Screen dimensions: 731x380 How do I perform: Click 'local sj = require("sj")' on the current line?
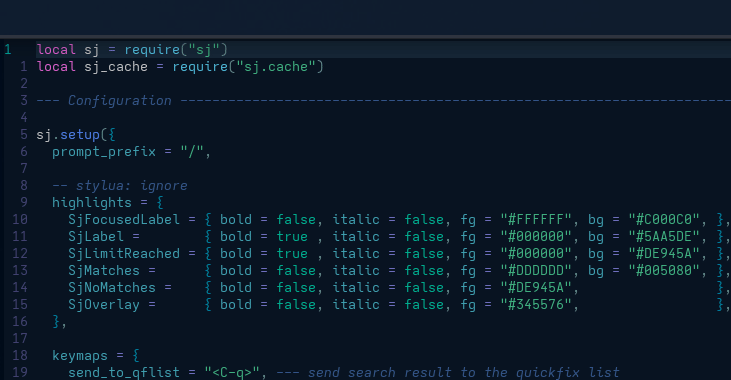coord(132,49)
